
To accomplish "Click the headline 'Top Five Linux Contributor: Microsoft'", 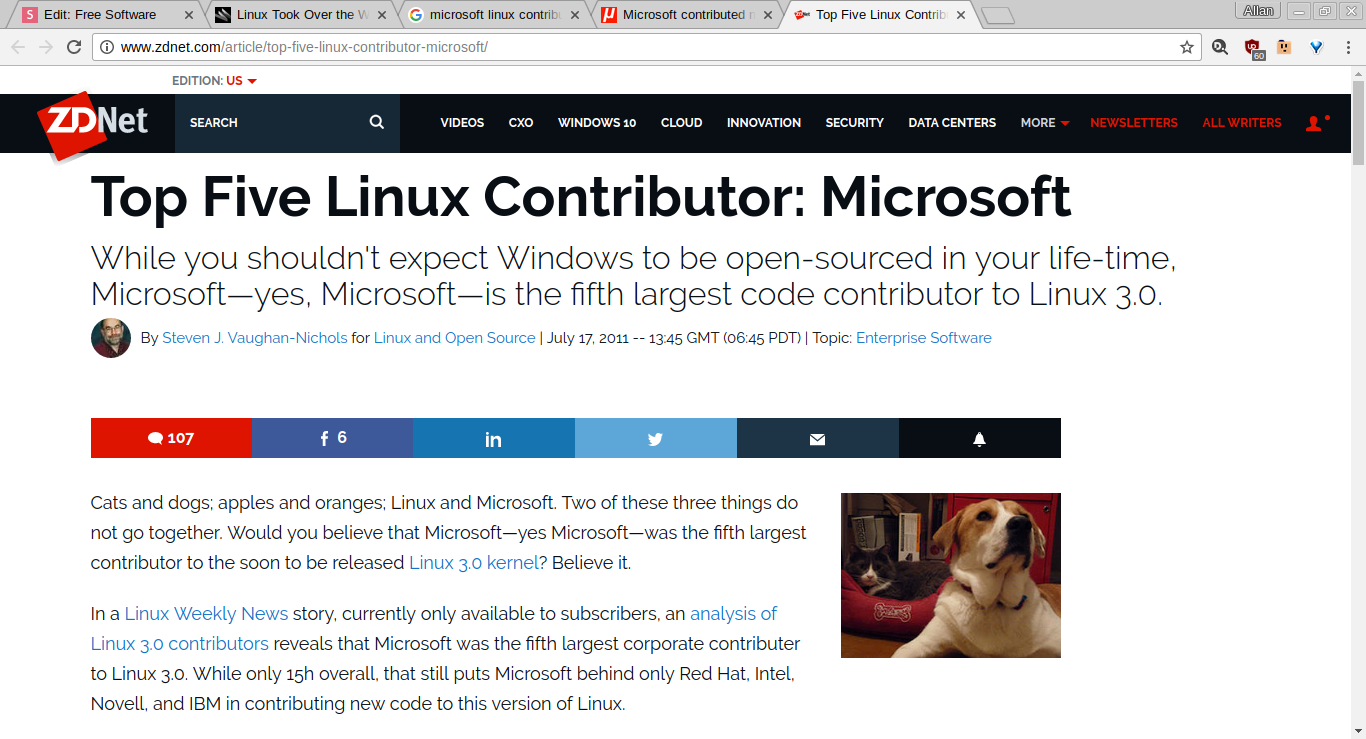I will (x=581, y=197).
